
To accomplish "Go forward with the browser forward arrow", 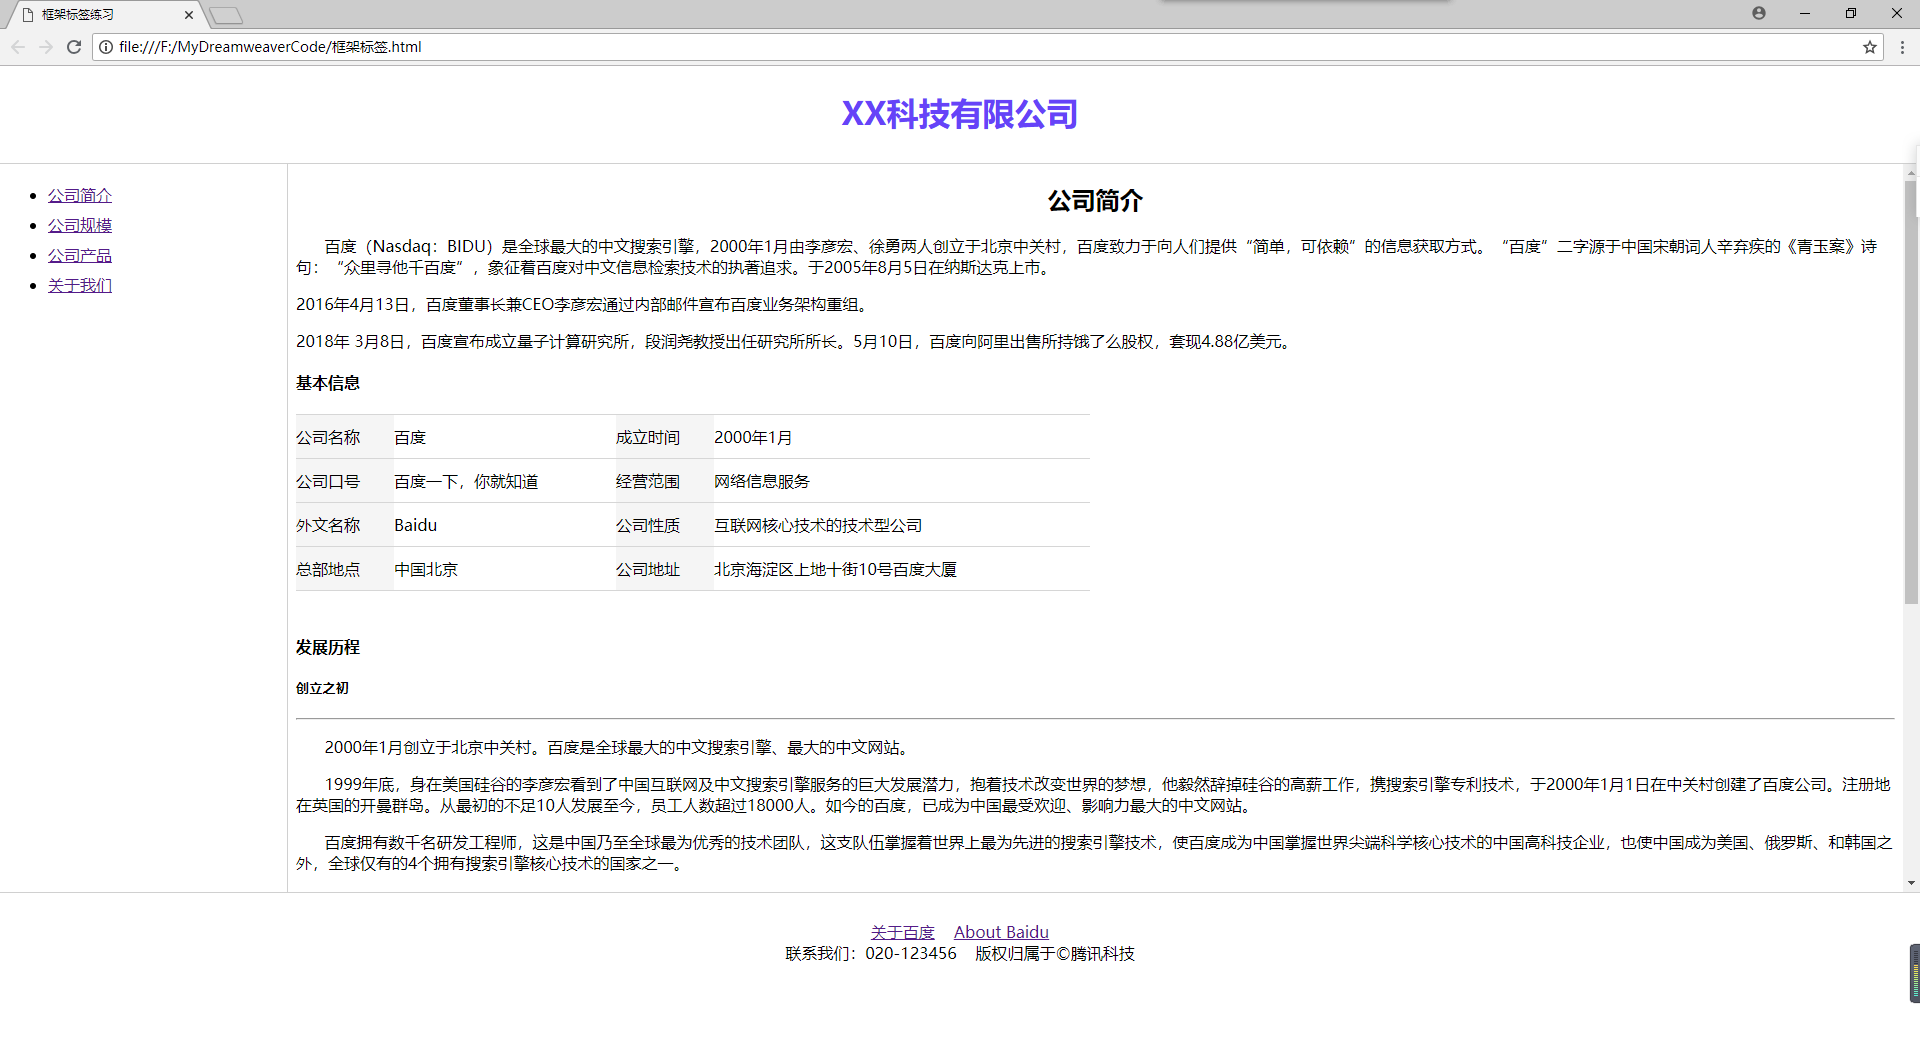I will pyautogui.click(x=46, y=47).
